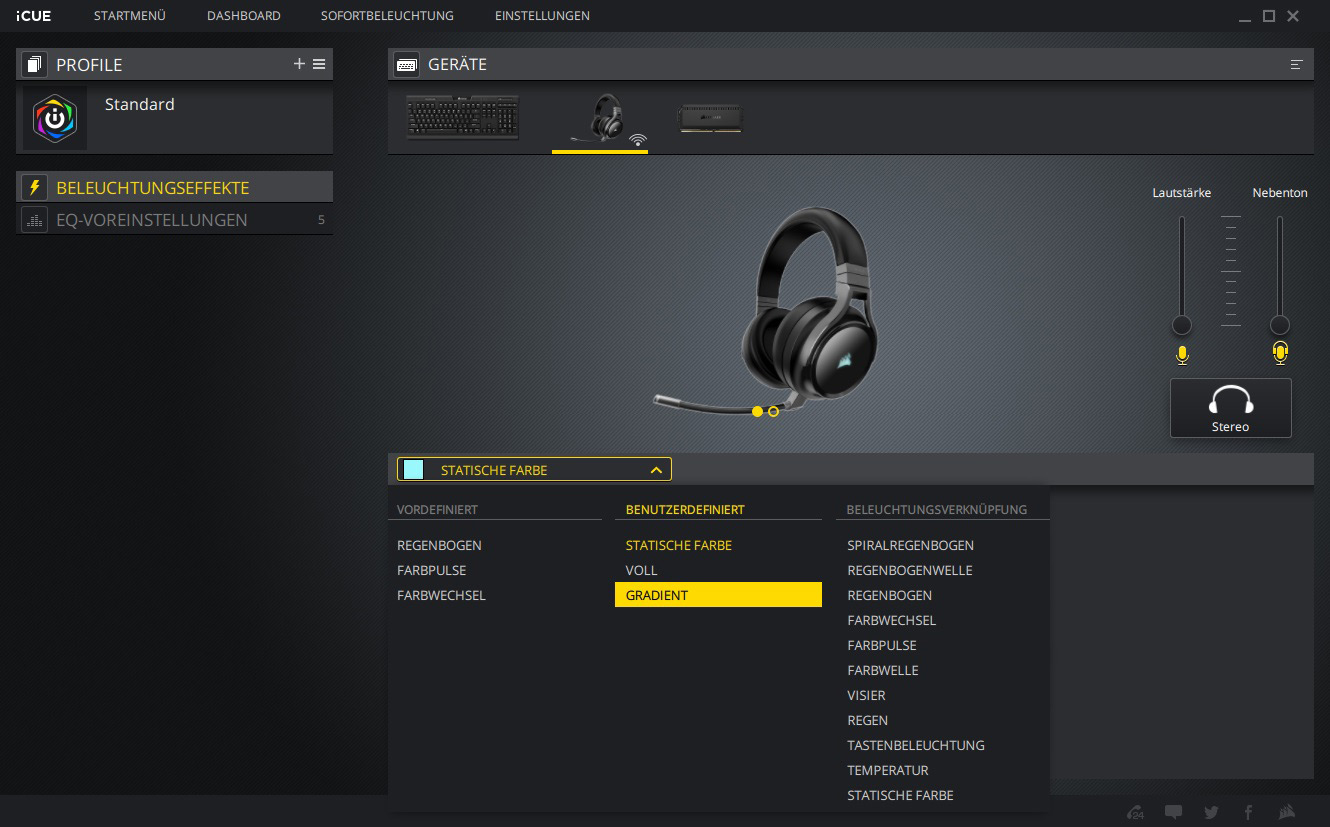Image resolution: width=1330 pixels, height=827 pixels.
Task: Select the RAM memory module device
Action: tap(710, 118)
